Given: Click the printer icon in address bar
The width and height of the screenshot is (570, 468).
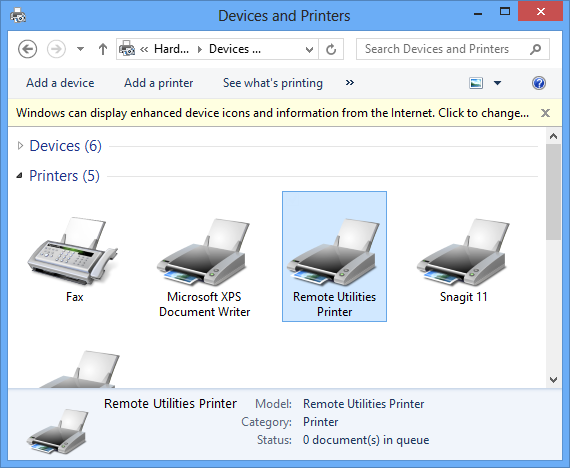Looking at the screenshot, I should click(127, 49).
